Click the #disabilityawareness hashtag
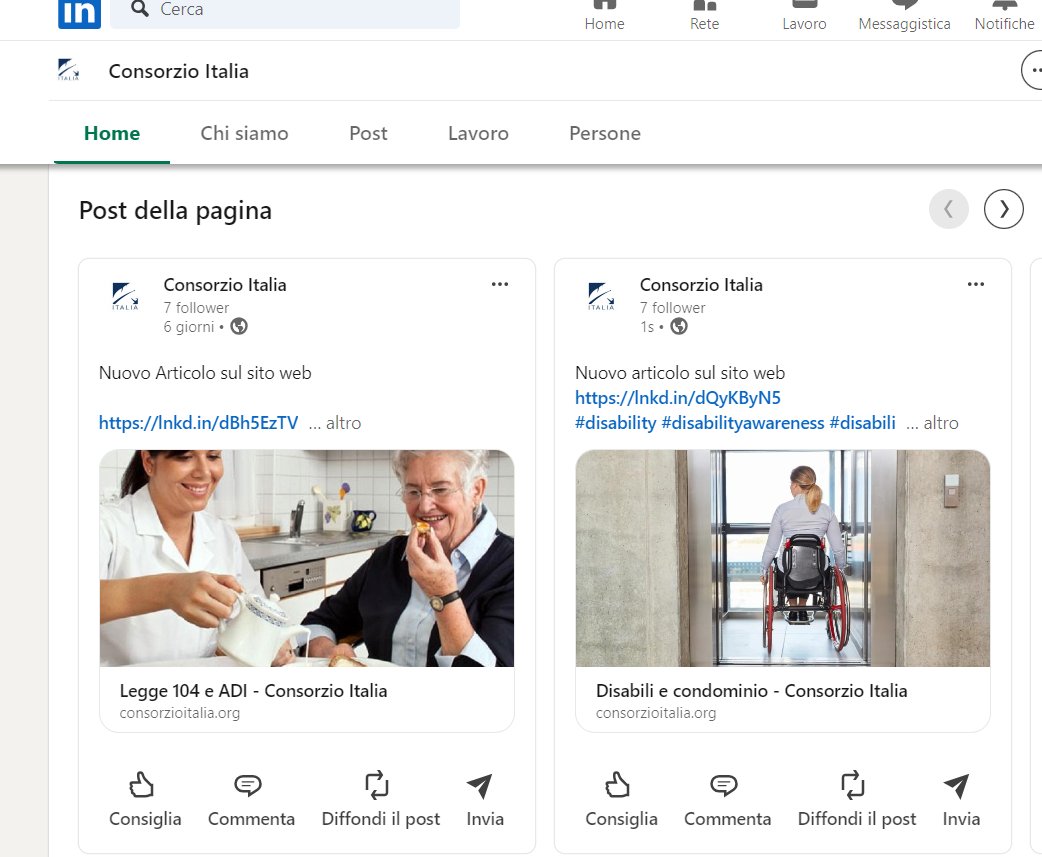 (x=742, y=423)
